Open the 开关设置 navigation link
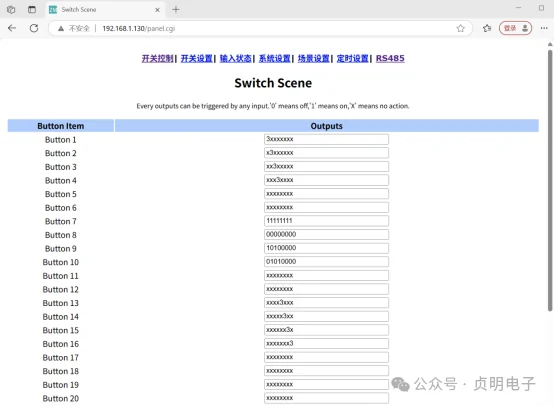554x406 pixels. click(x=196, y=58)
